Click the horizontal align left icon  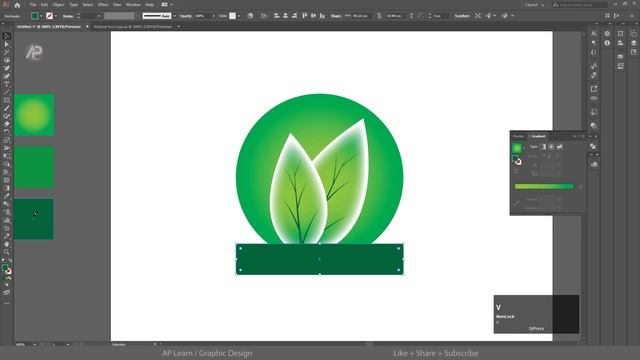point(277,16)
